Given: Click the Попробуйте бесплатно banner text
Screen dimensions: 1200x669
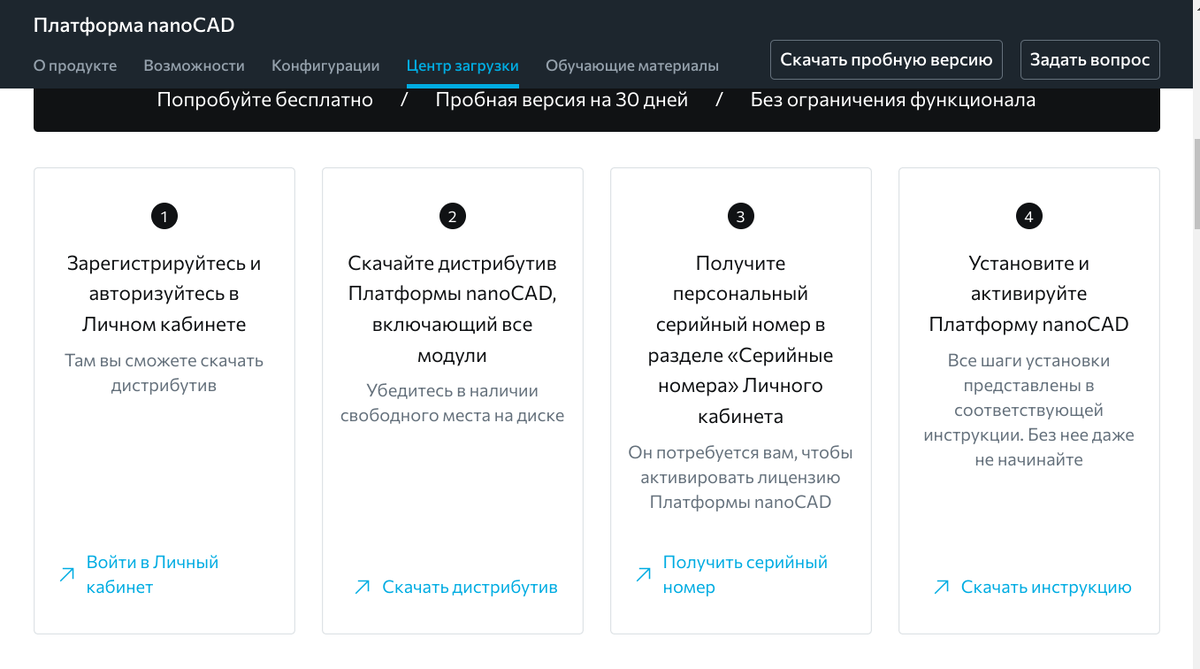Looking at the screenshot, I should pyautogui.click(x=265, y=100).
